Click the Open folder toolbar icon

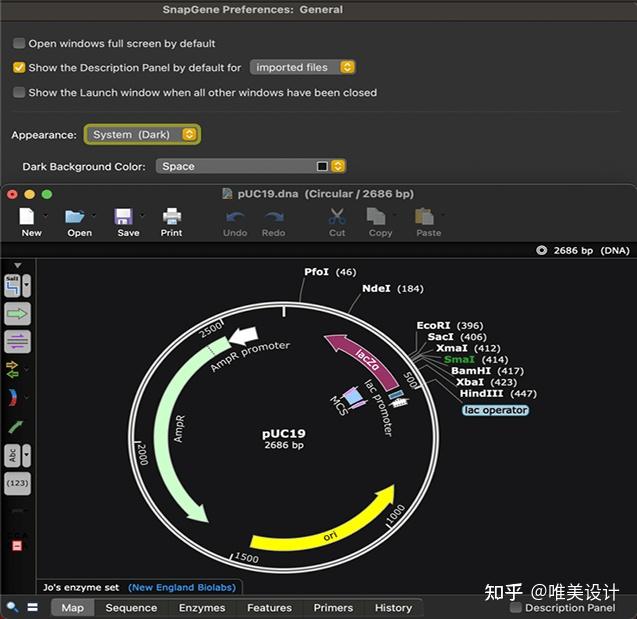click(75, 216)
